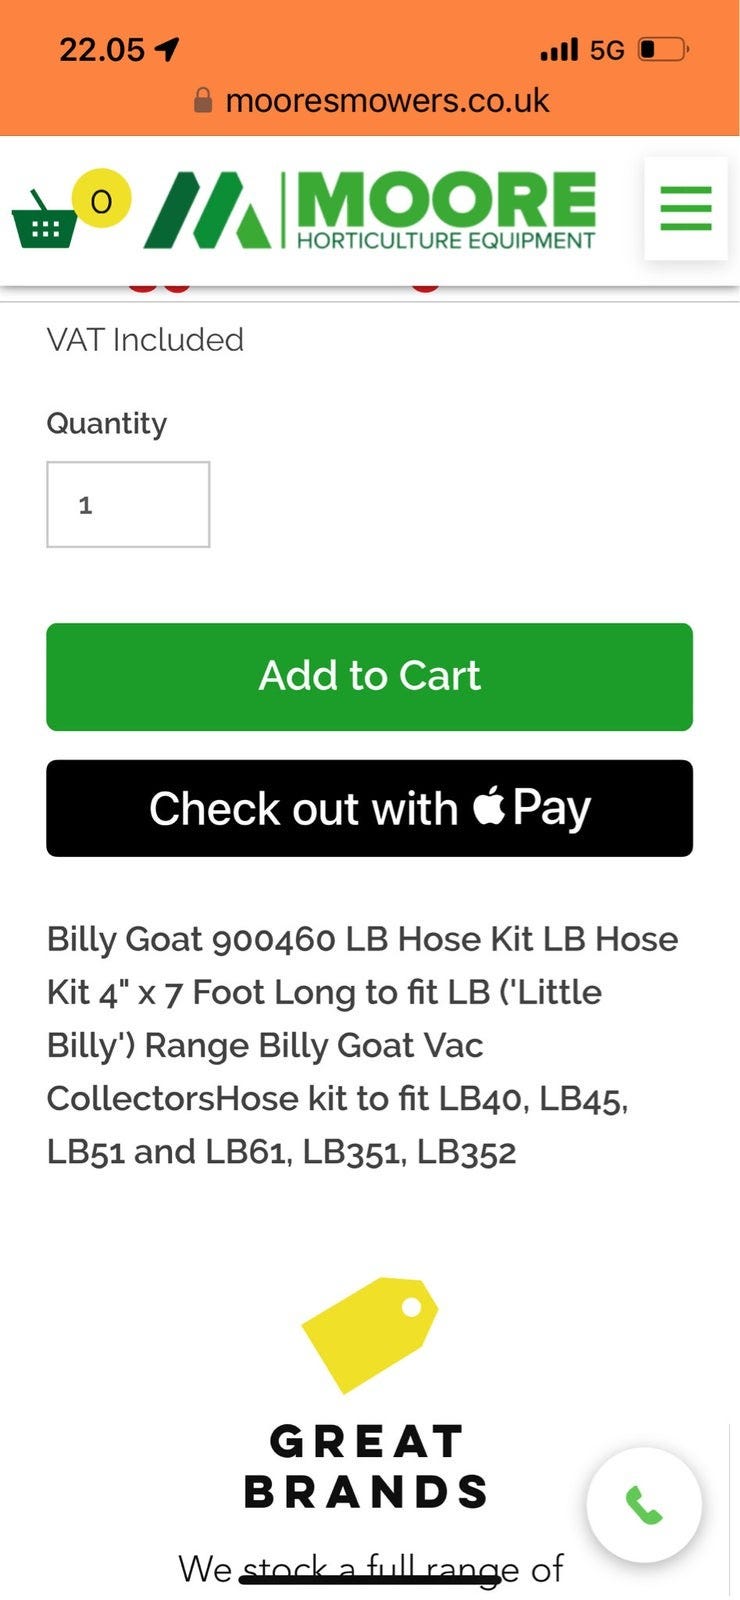Click the green Moore mountain logo mark

207,210
